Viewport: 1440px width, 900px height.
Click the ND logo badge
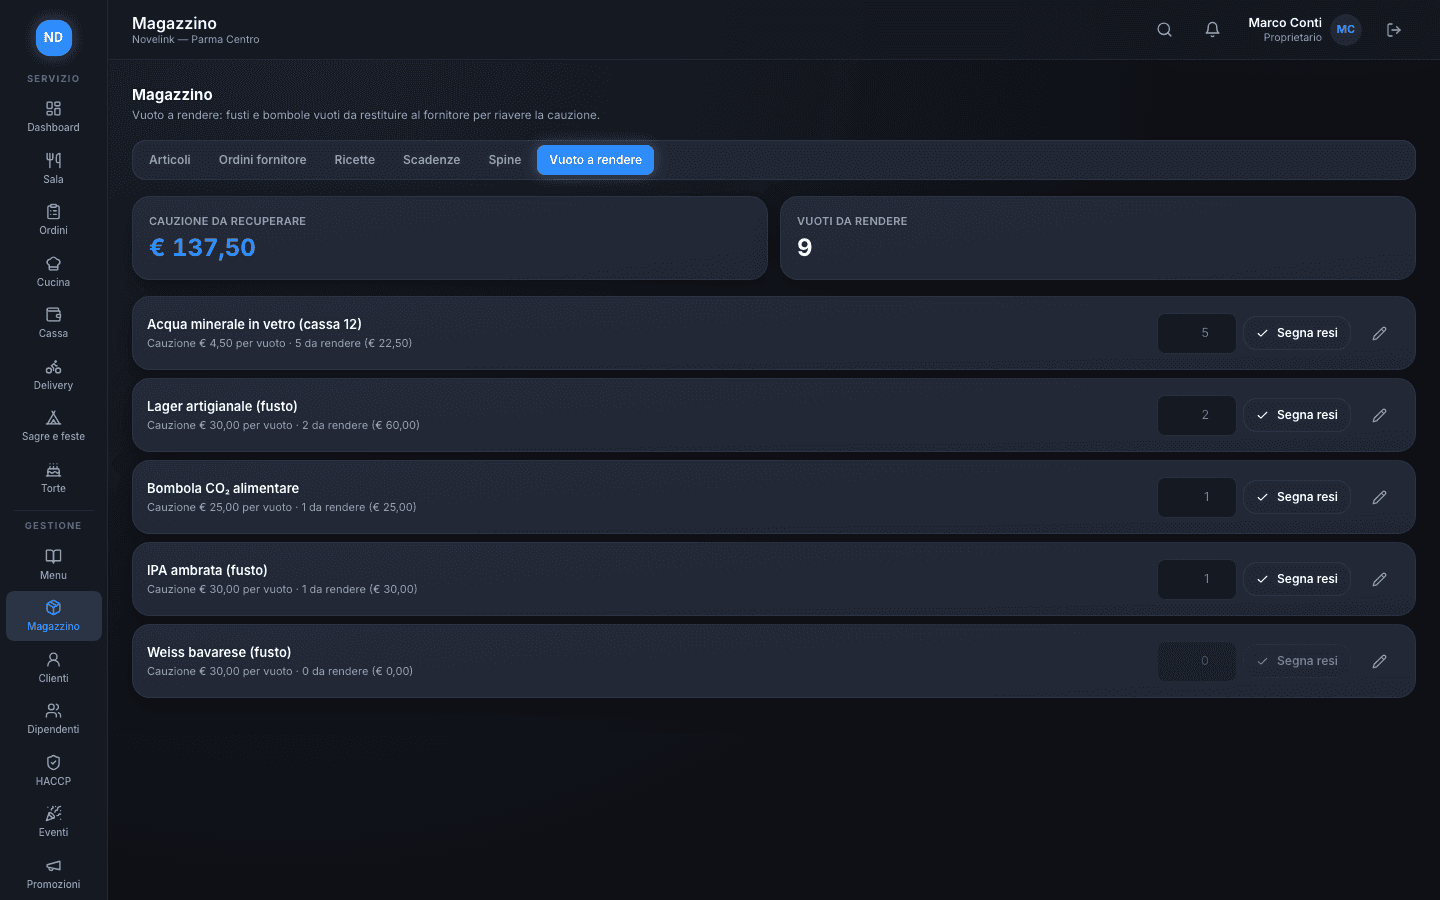(54, 38)
